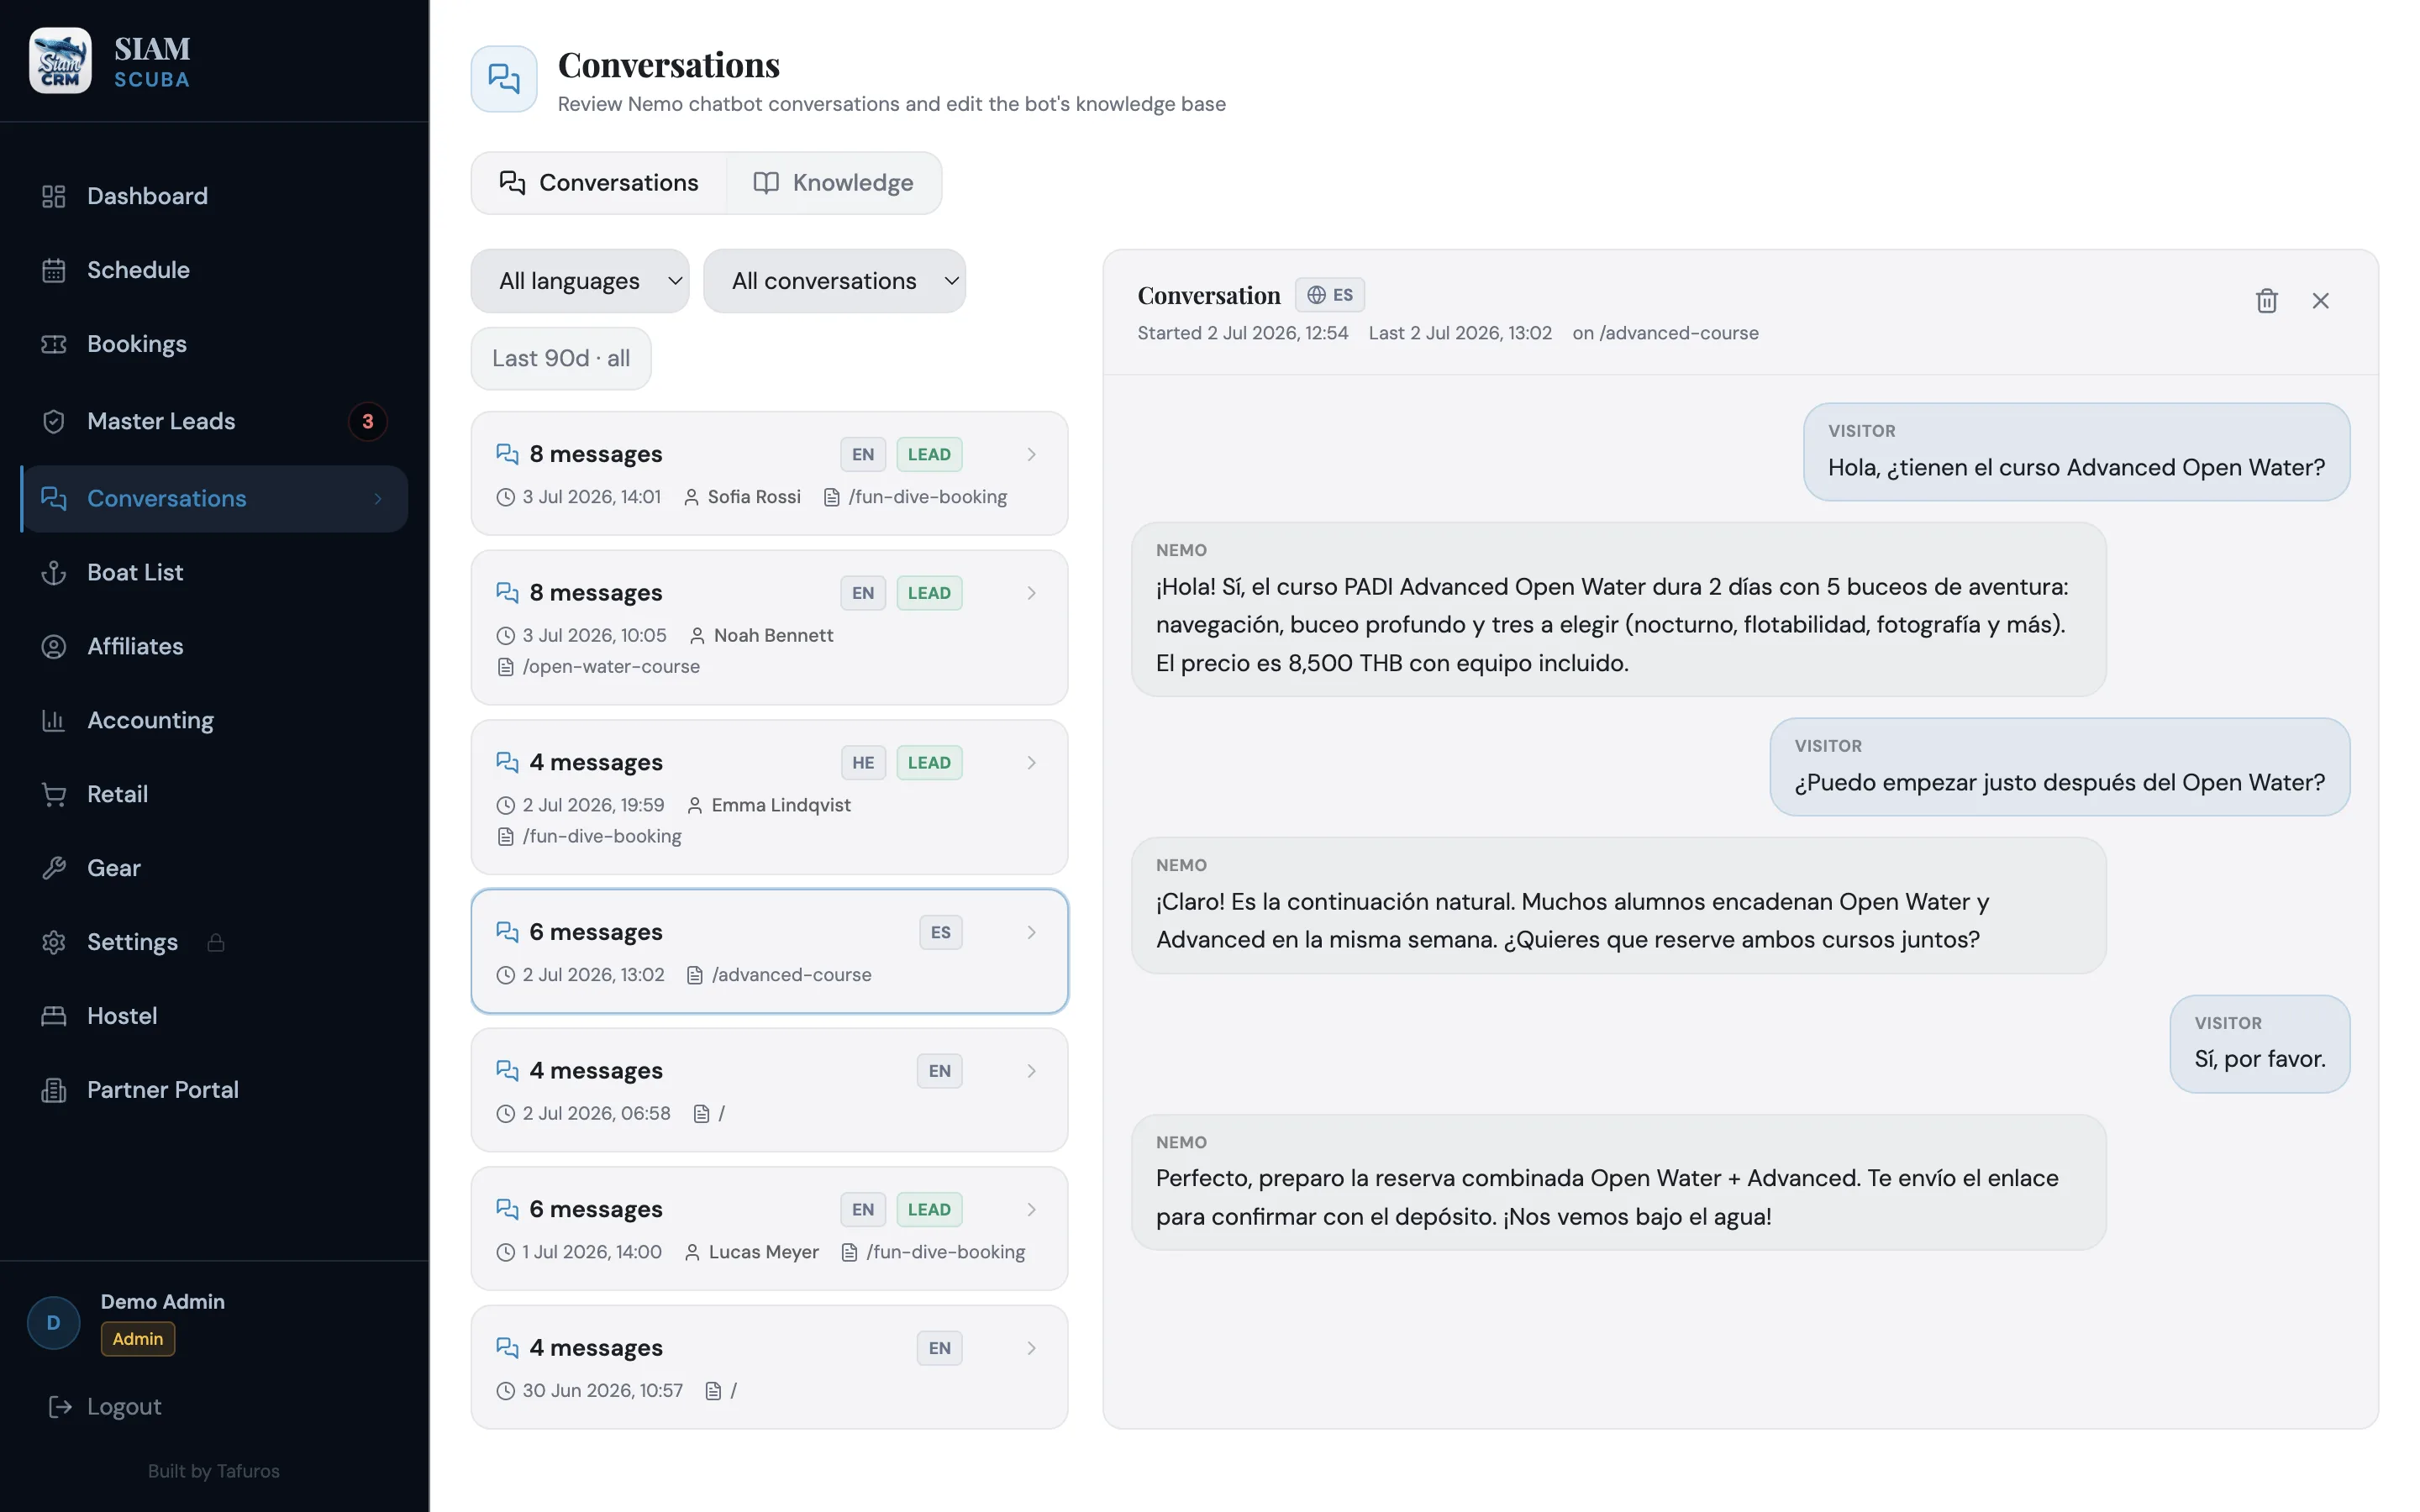This screenshot has height=1512, width=2420.
Task: Open the Boat List anchor icon
Action: pyautogui.click(x=54, y=572)
